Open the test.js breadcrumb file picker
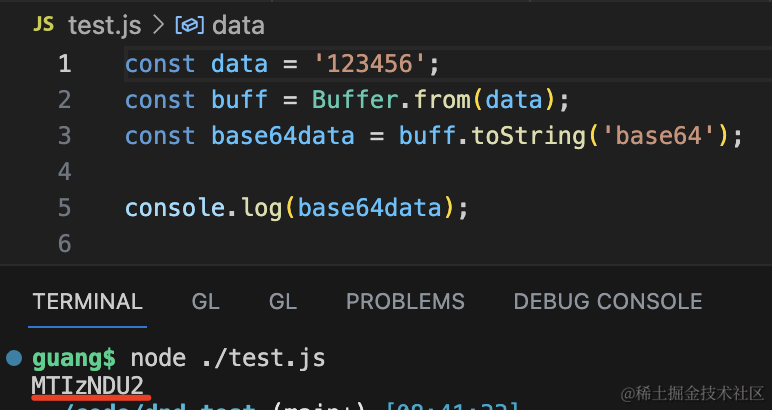The height and width of the screenshot is (410, 772). 106,25
